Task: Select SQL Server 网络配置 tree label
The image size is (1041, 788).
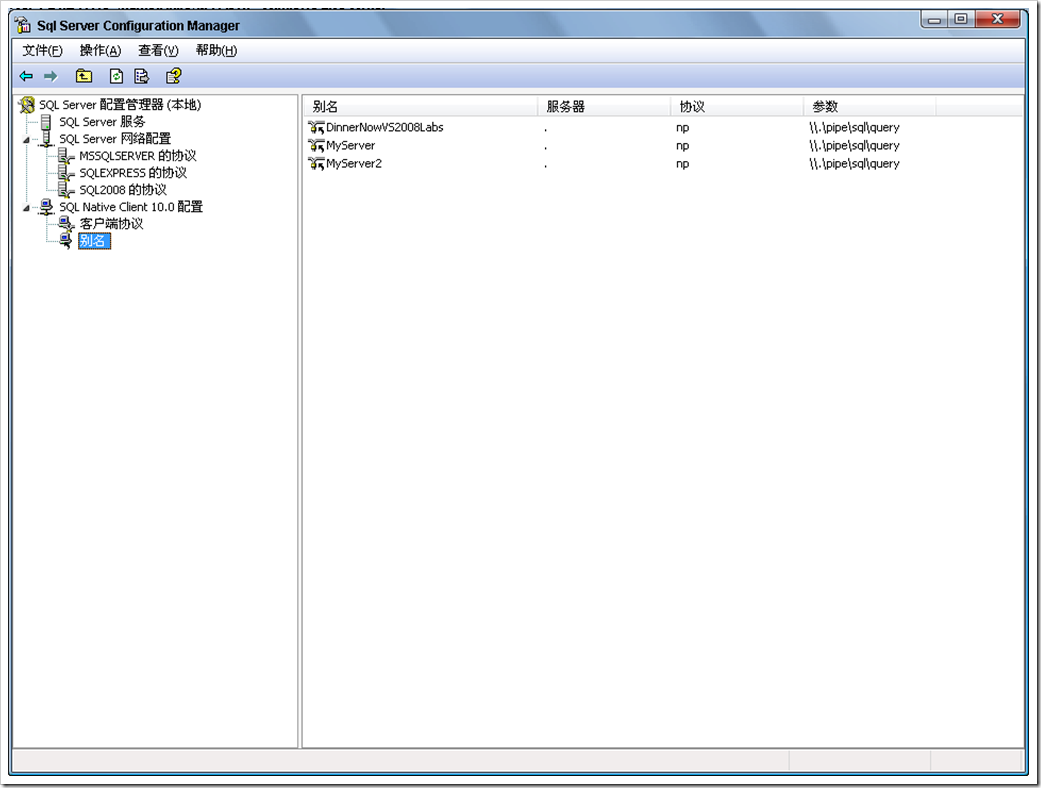Action: pos(115,139)
